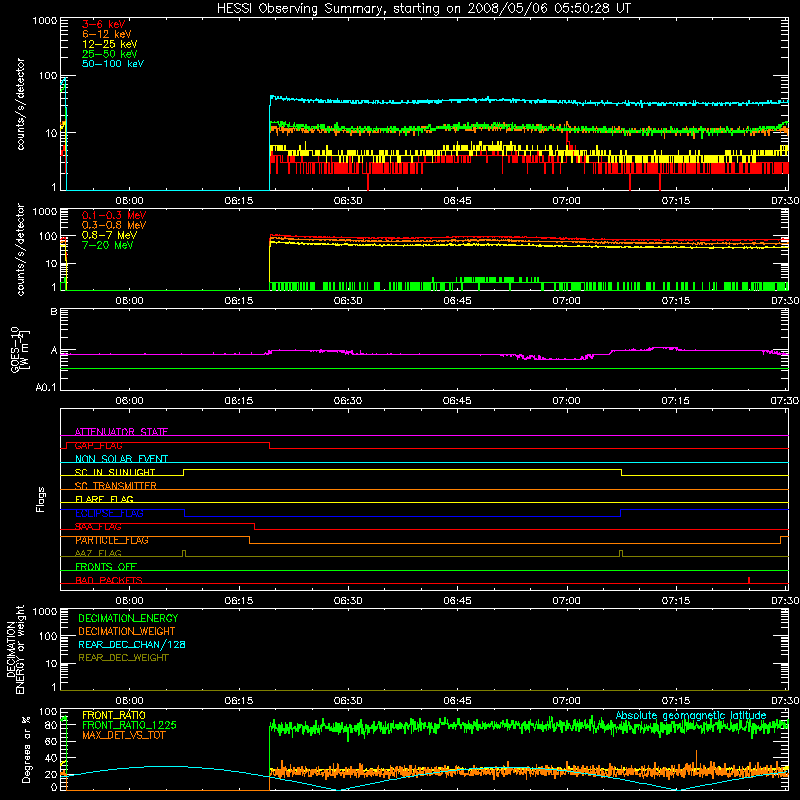The width and height of the screenshot is (800, 800).
Task: Click the 0.1-0.3 MeV legend label
Action: click(x=114, y=215)
